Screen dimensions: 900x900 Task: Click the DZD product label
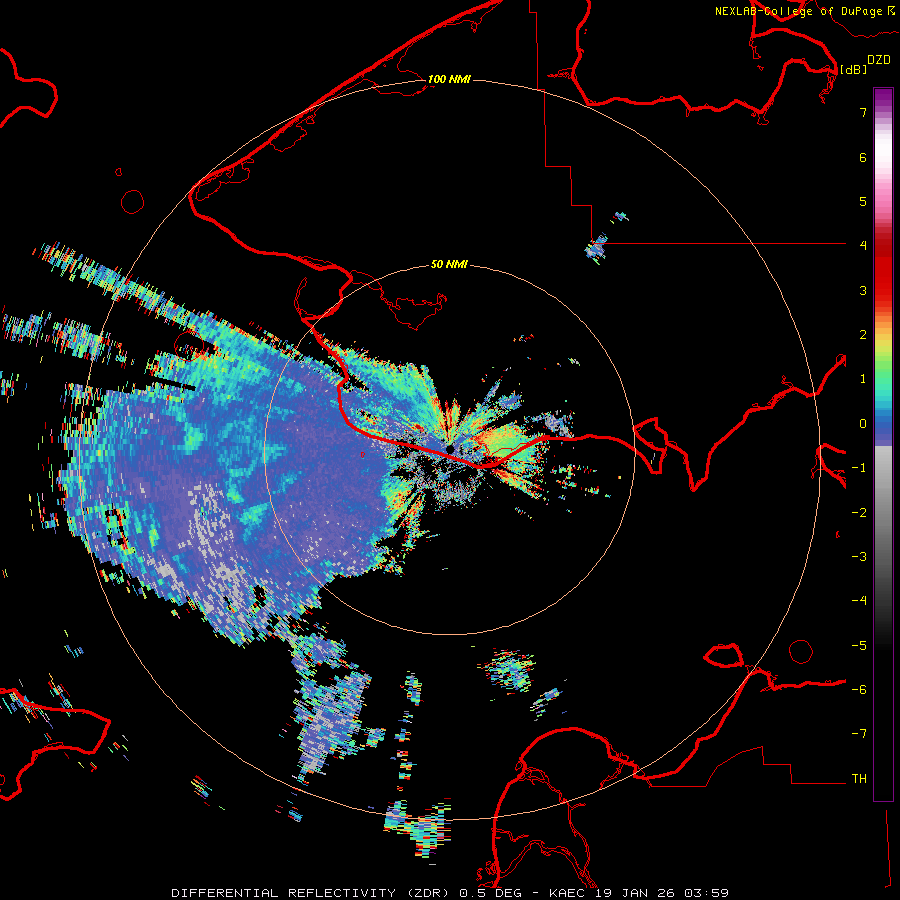point(879,60)
